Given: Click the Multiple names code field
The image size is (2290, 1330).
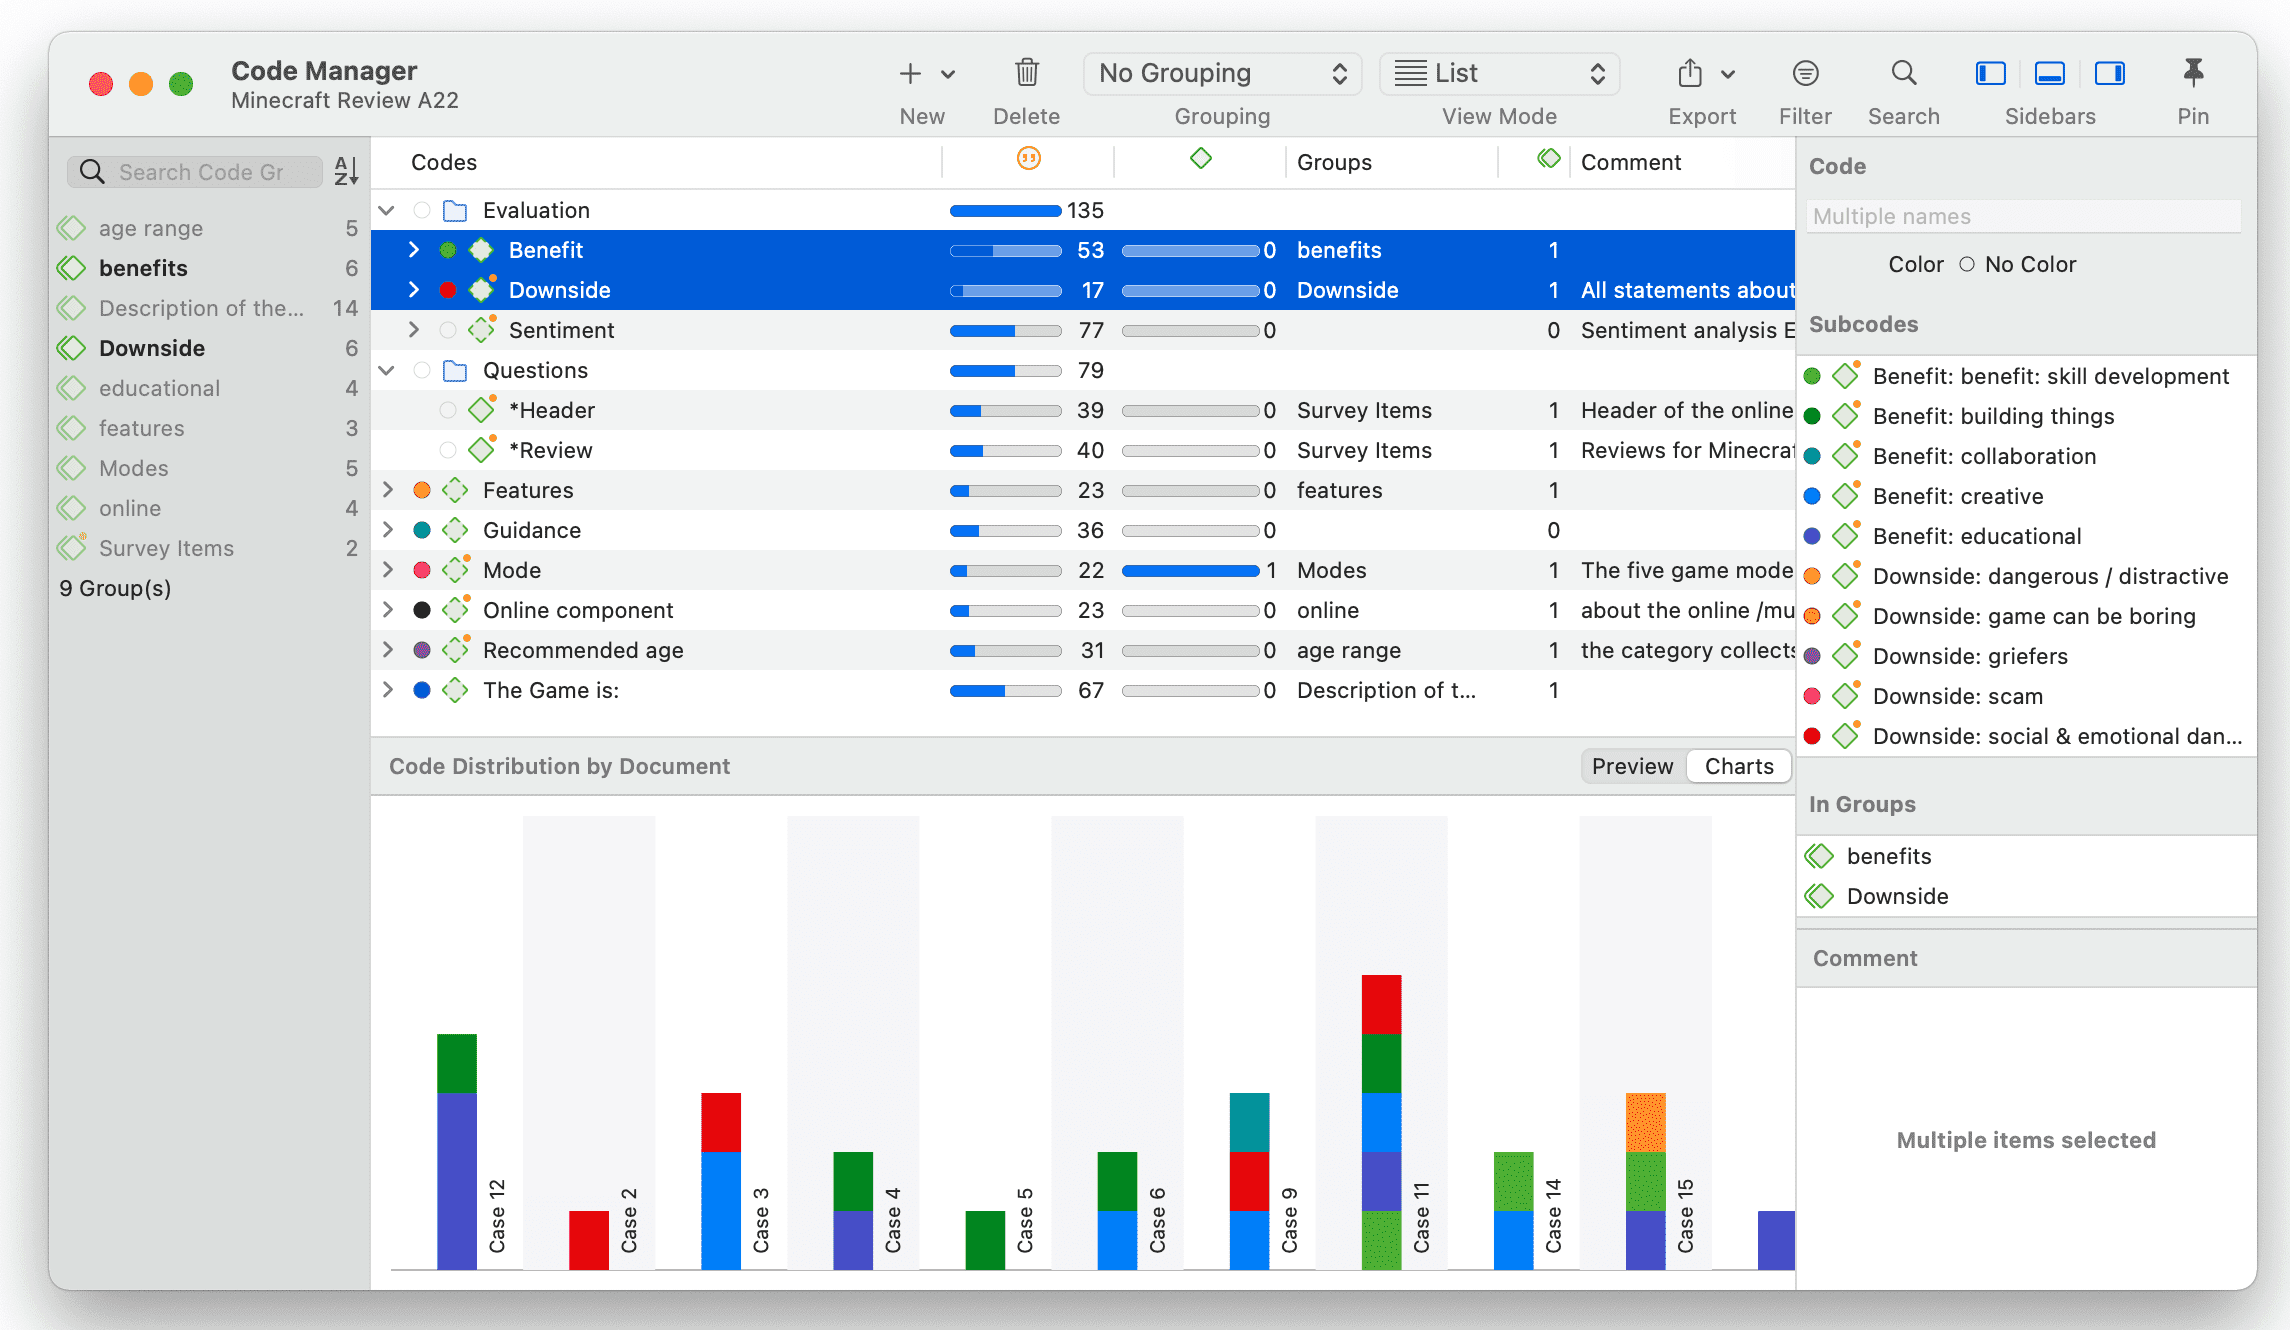Looking at the screenshot, I should tap(2023, 216).
